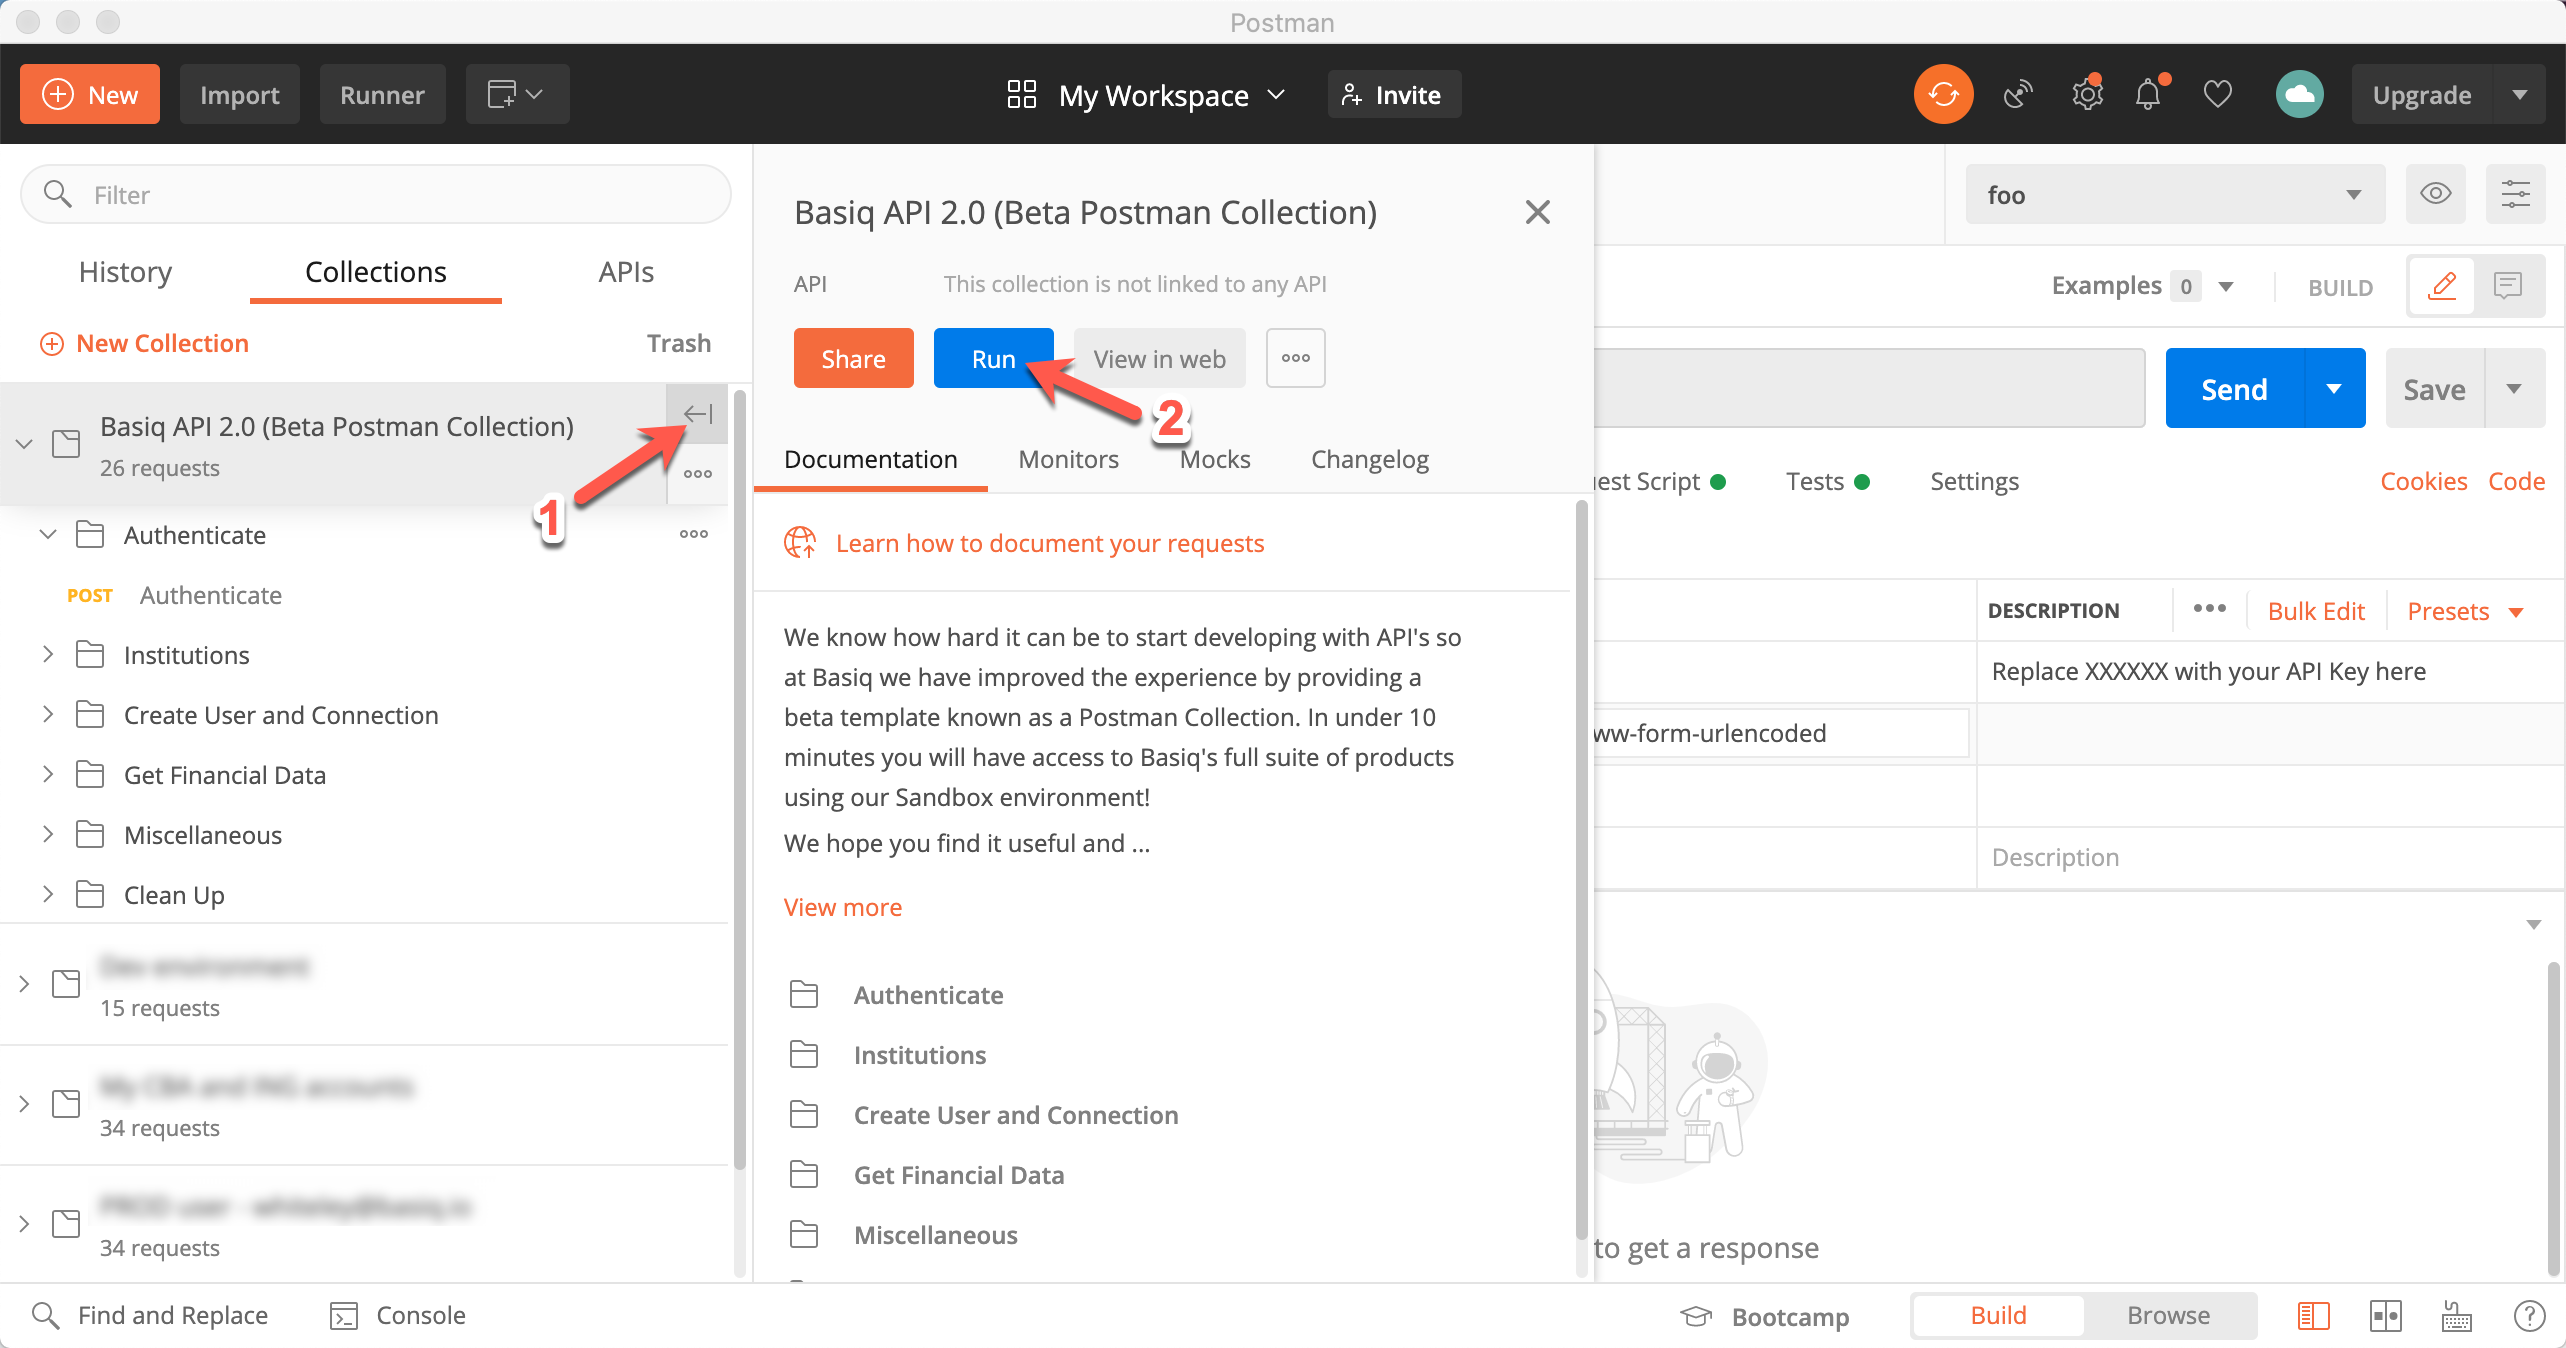Open the Send button dropdown arrow
The height and width of the screenshot is (1348, 2566).
tap(2334, 389)
